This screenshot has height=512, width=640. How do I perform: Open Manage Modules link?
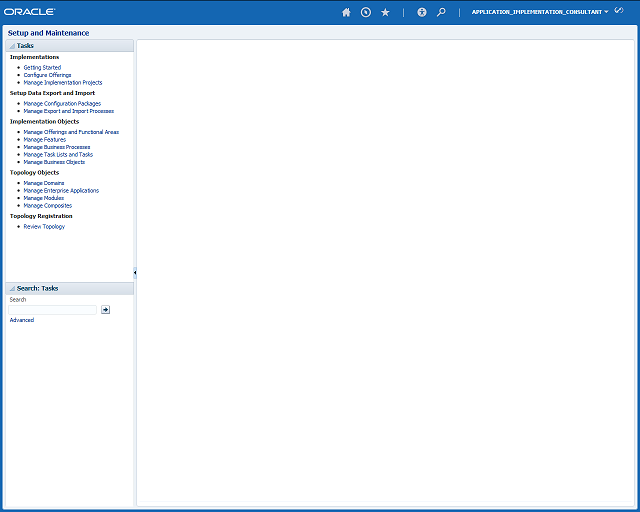44,198
